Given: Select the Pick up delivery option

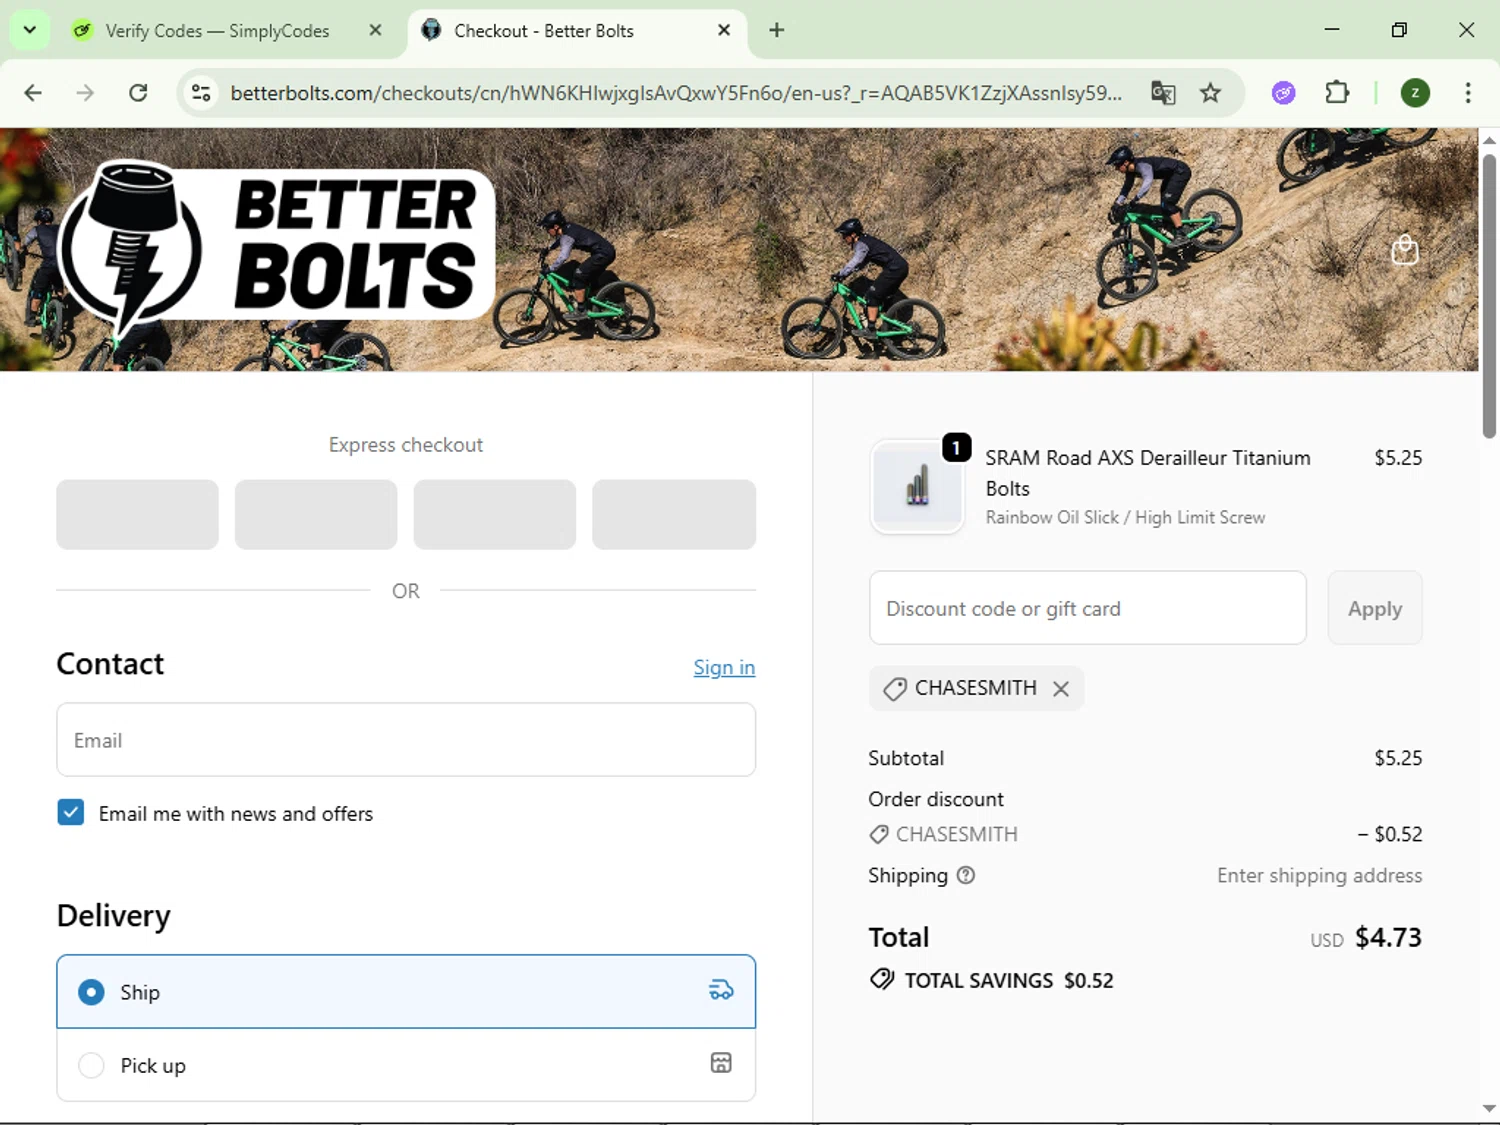Looking at the screenshot, I should (x=406, y=1065).
